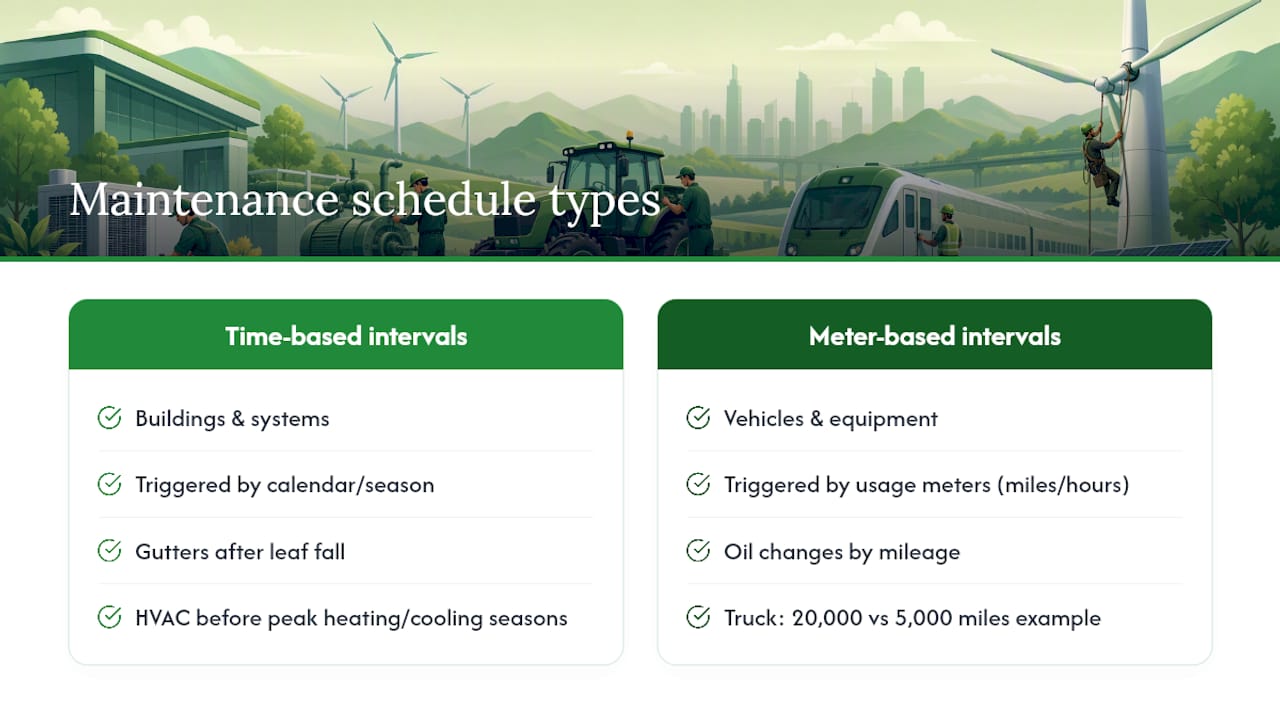Click the checkmark icon next to Triggered by calendar/season
1280x720 pixels.
pyautogui.click(x=110, y=485)
